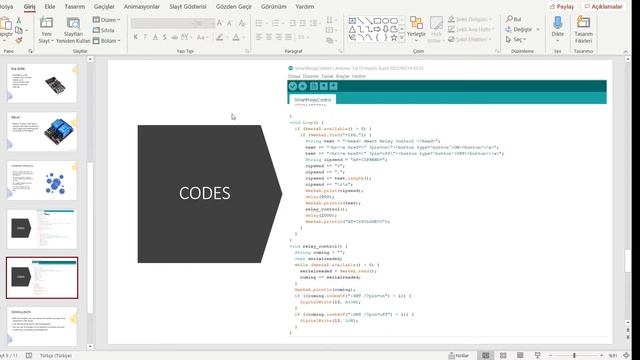Clear all formatting icon
The image size is (640, 360).
coord(242,23)
